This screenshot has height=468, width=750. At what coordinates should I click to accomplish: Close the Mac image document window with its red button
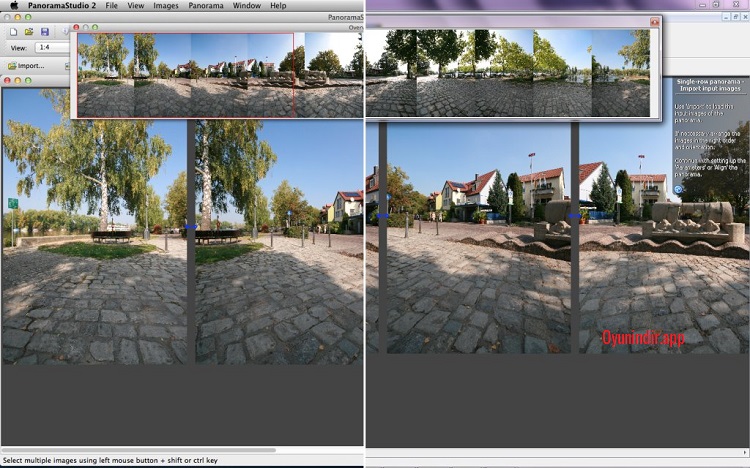7,80
